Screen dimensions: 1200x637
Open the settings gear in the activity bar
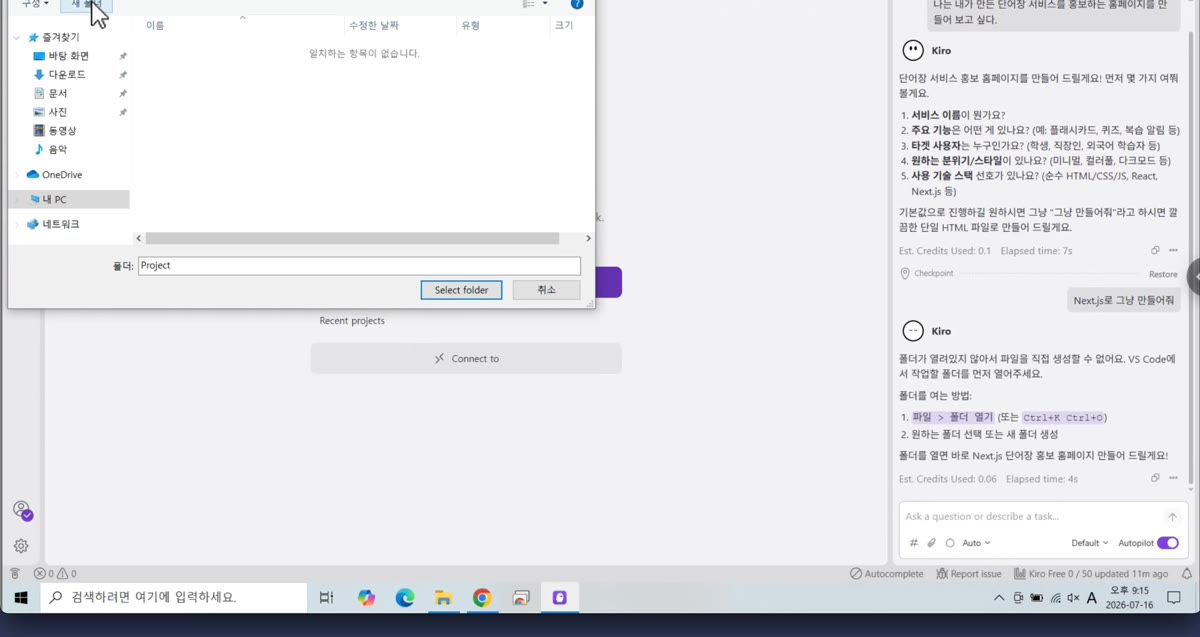click(21, 546)
